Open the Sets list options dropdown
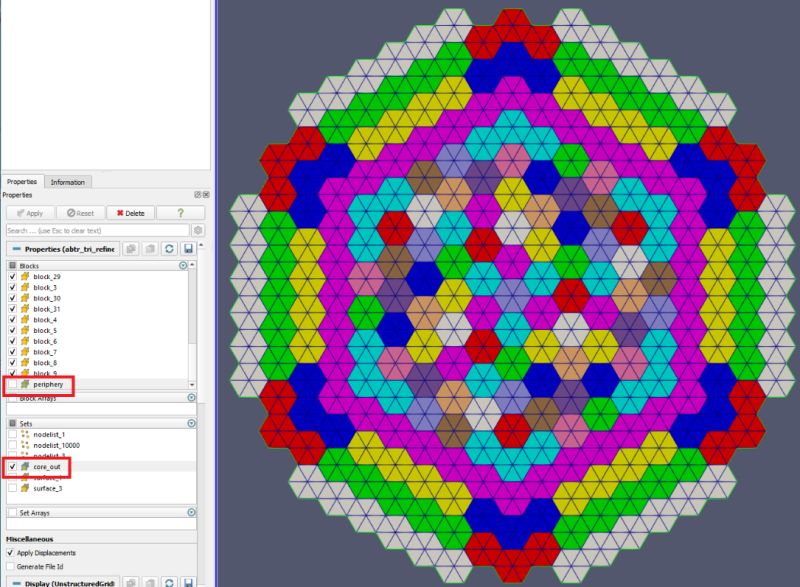800x587 pixels. [191, 423]
